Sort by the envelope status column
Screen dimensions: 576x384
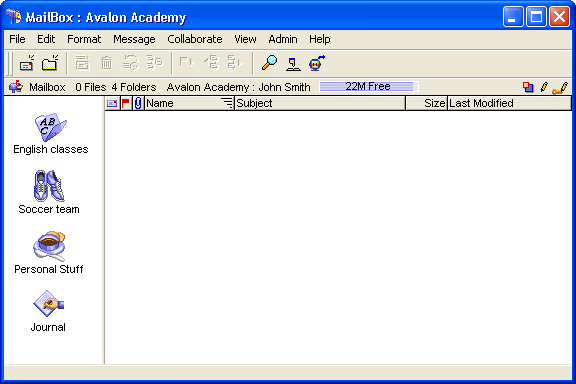(x=112, y=103)
